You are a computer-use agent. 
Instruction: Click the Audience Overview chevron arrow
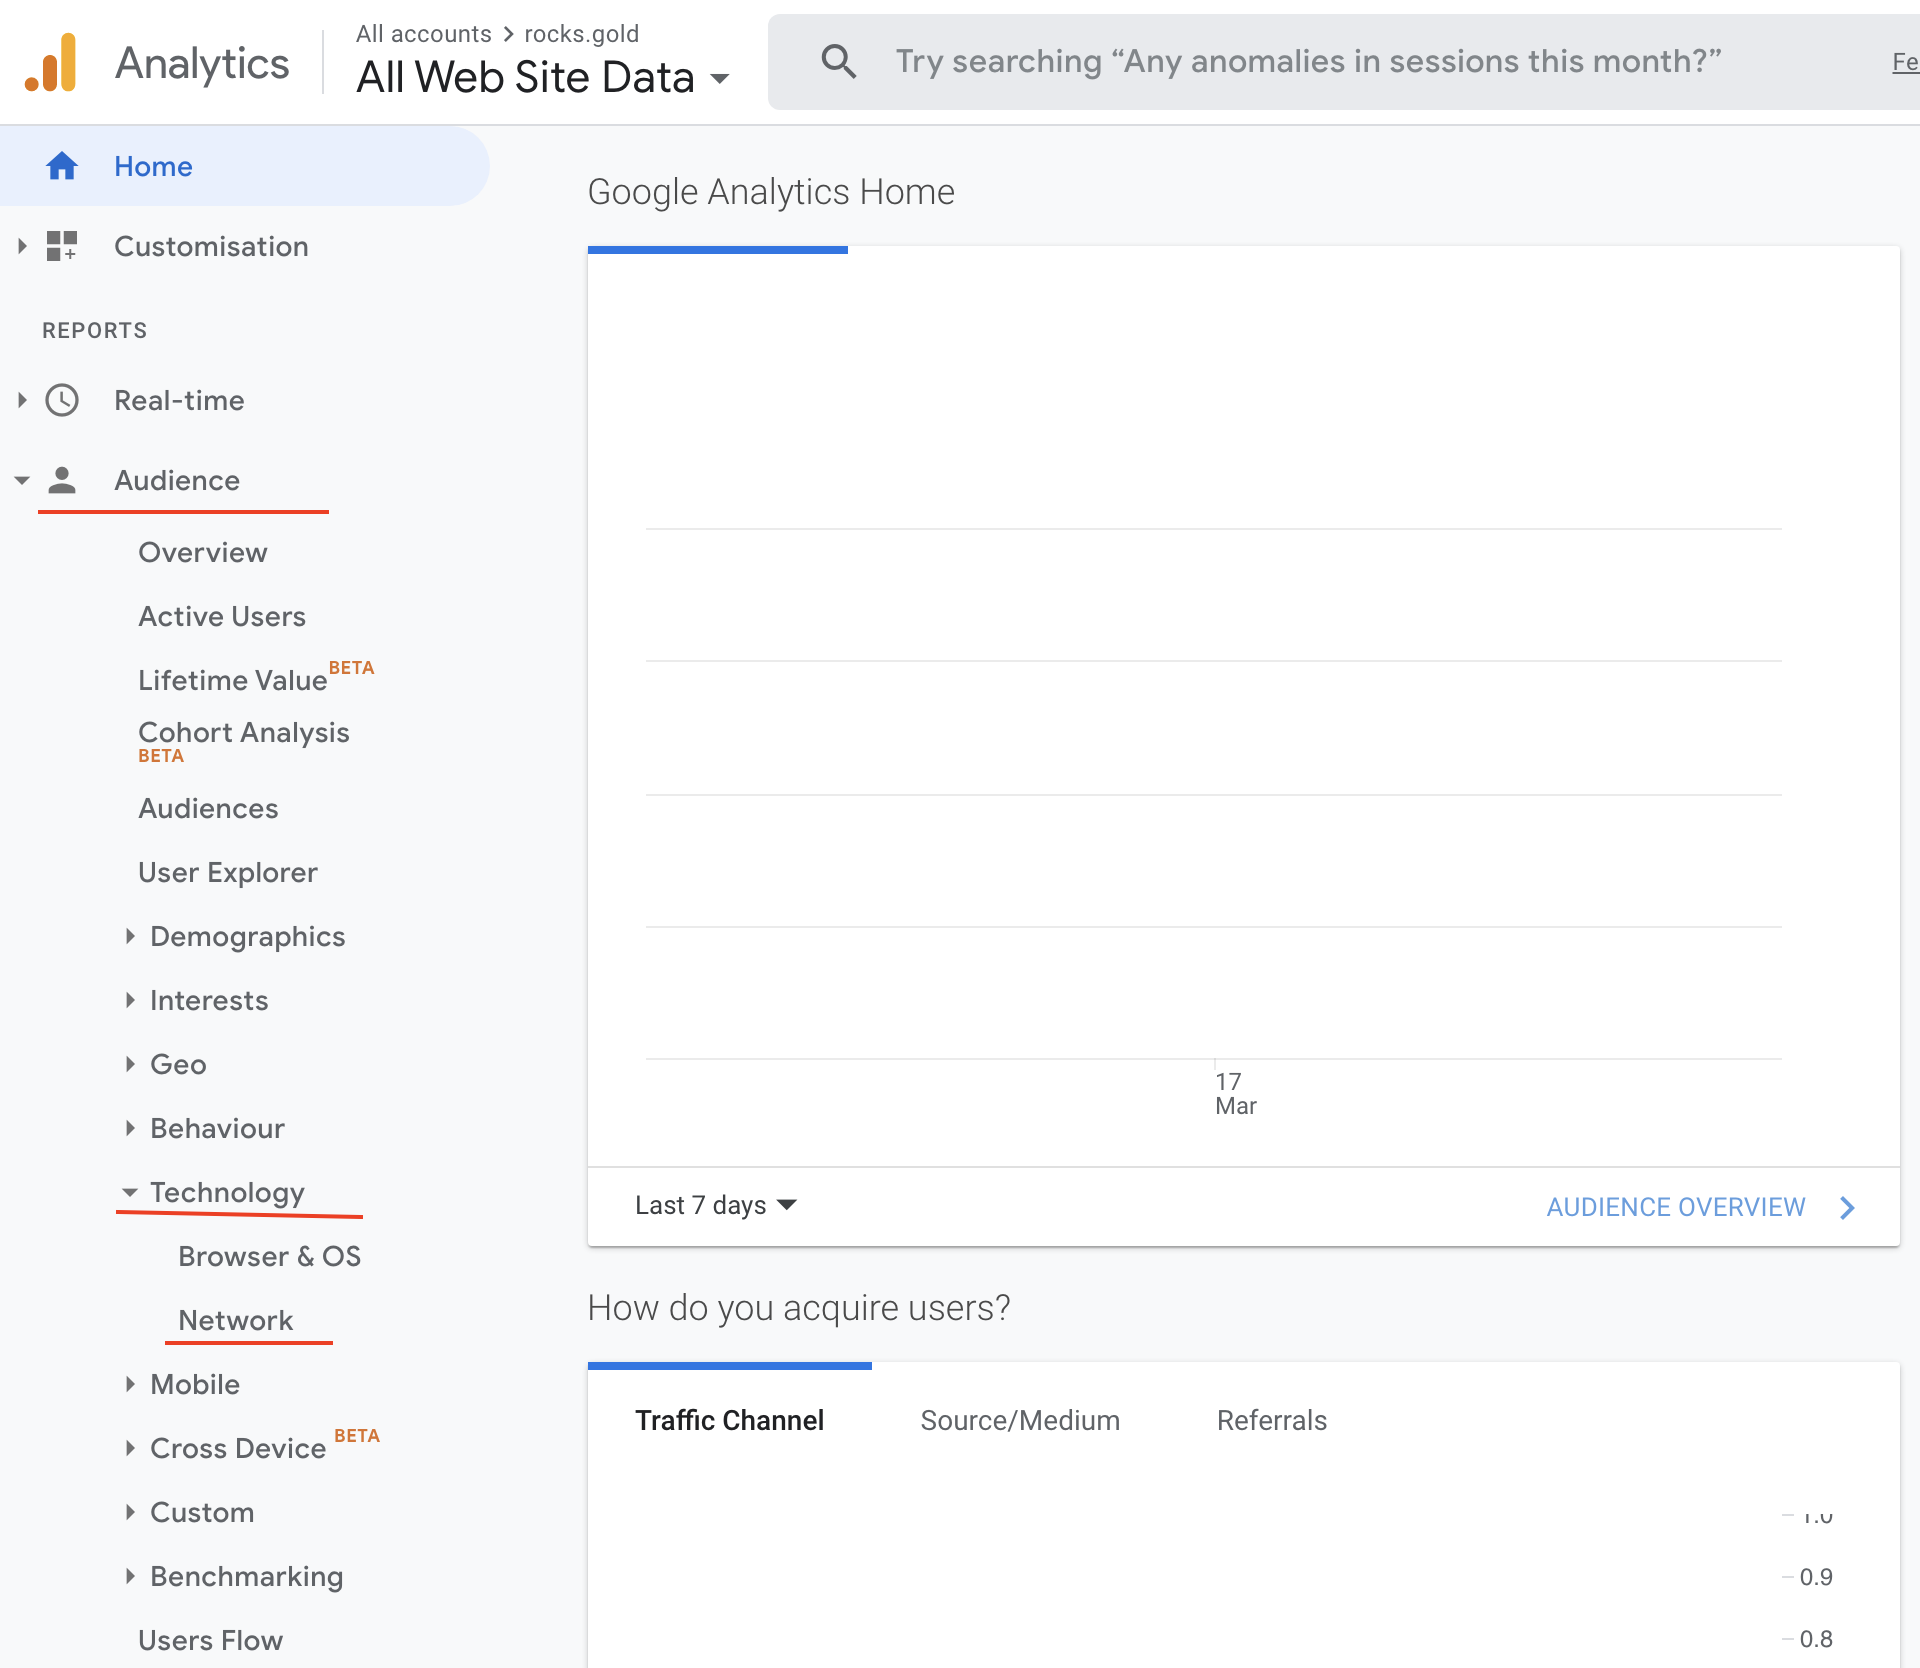click(1847, 1207)
